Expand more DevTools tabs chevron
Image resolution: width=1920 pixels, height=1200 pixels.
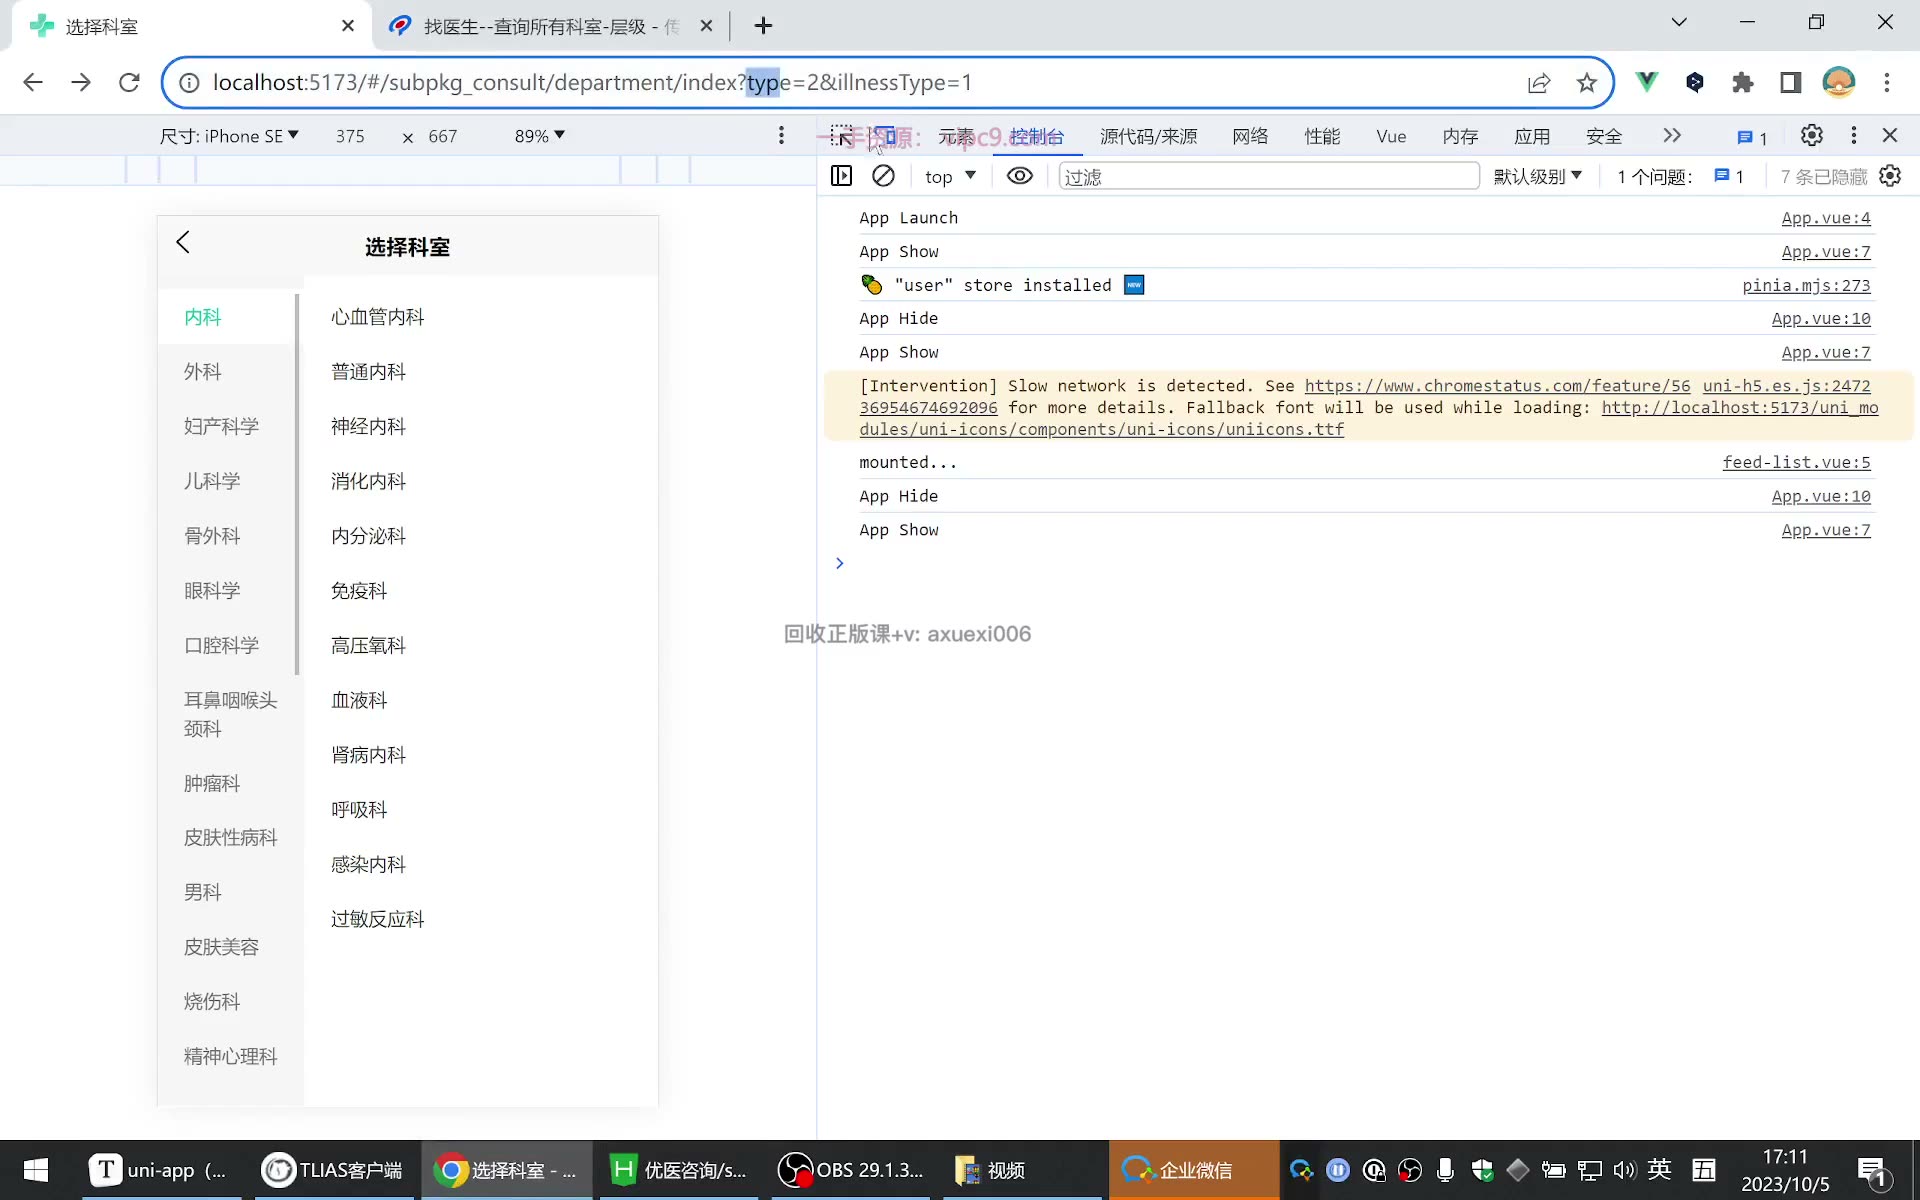click(1672, 135)
